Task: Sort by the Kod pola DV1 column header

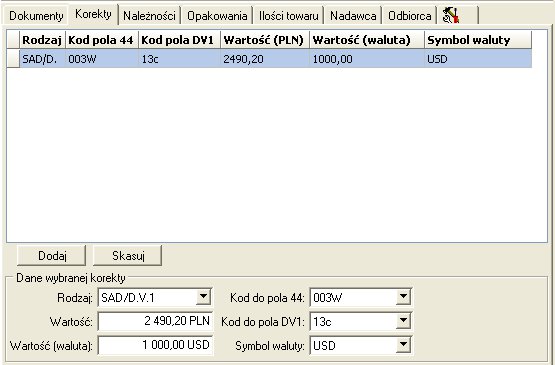Action: pos(179,40)
